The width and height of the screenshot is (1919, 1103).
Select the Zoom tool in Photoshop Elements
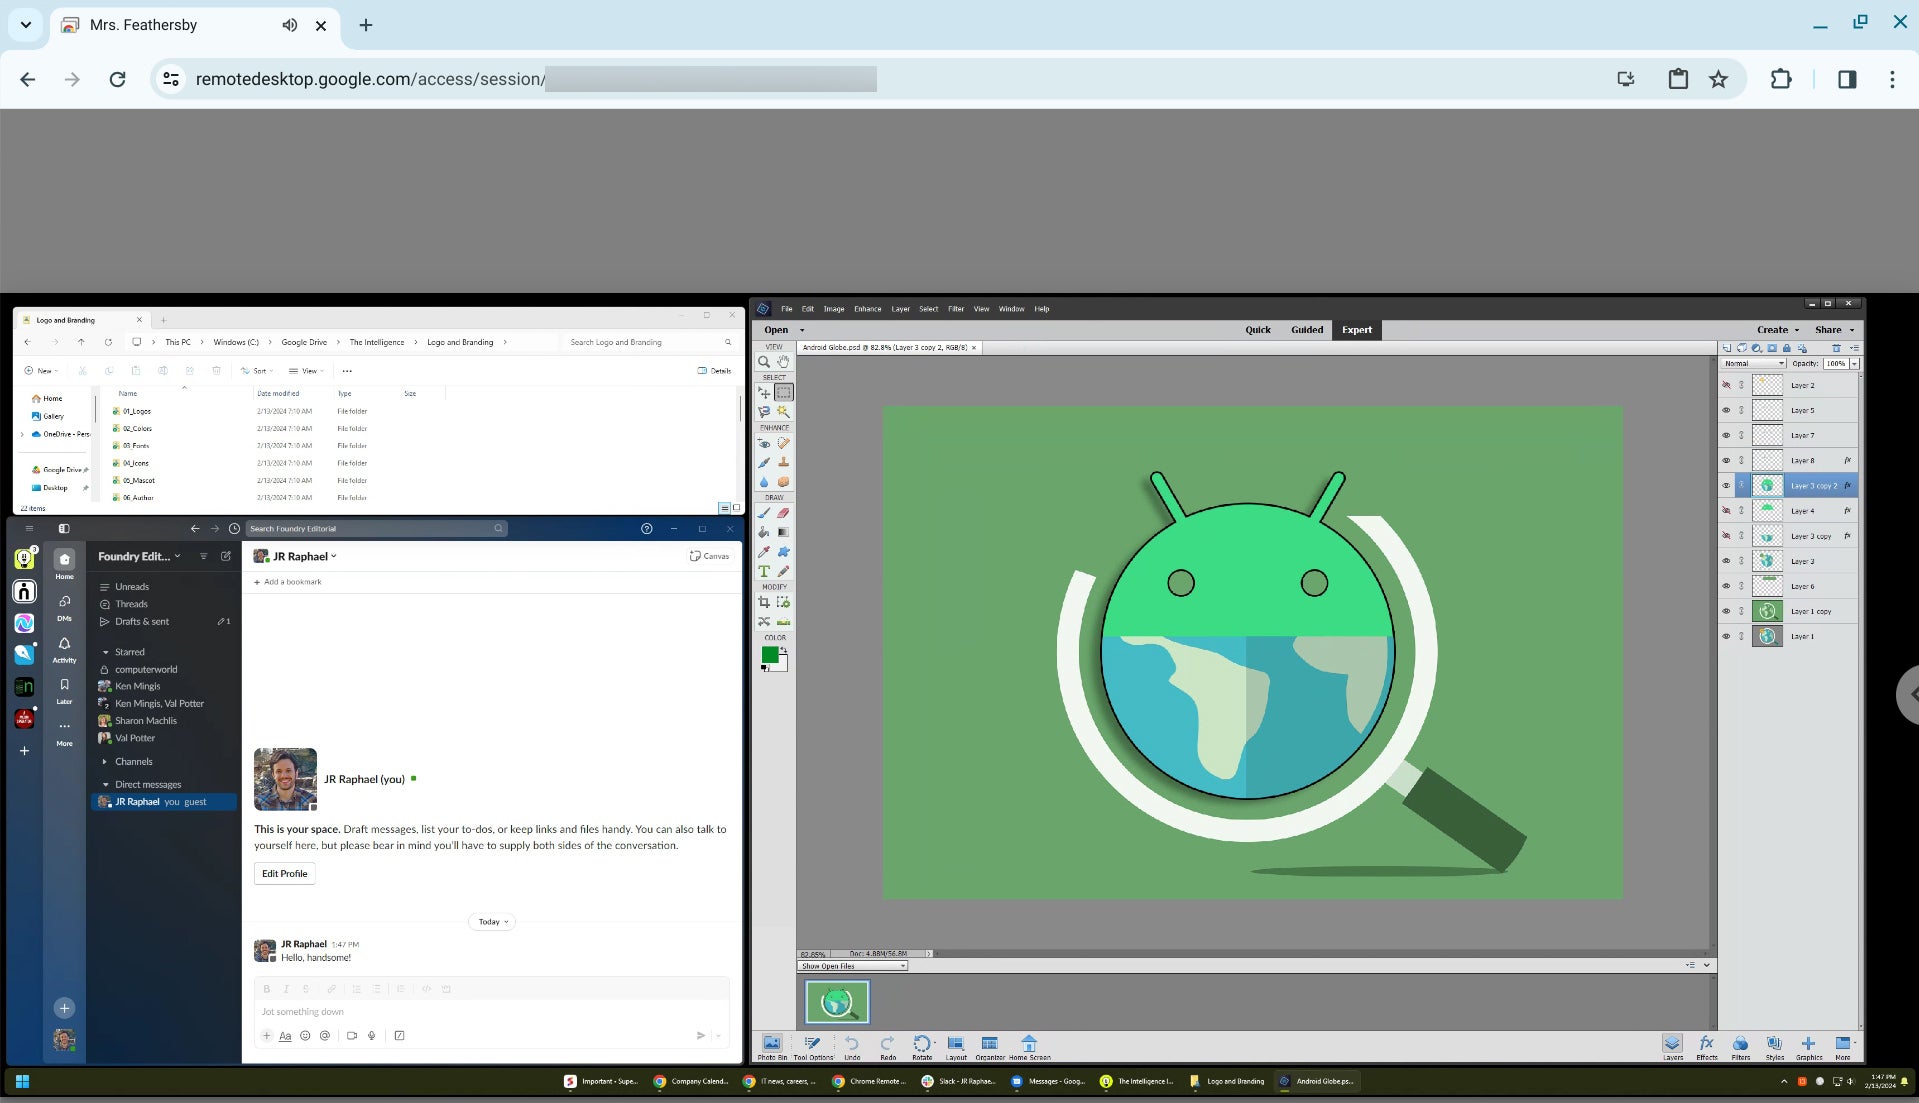point(764,362)
